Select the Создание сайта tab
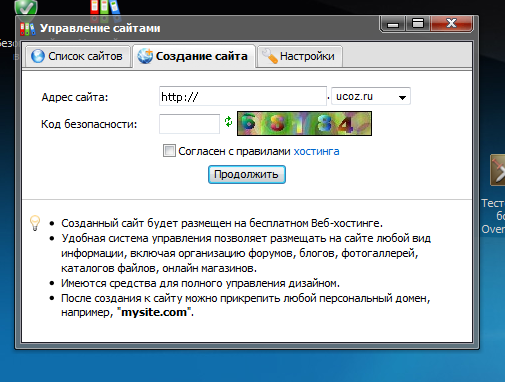This screenshot has height=382, width=505. point(194,56)
